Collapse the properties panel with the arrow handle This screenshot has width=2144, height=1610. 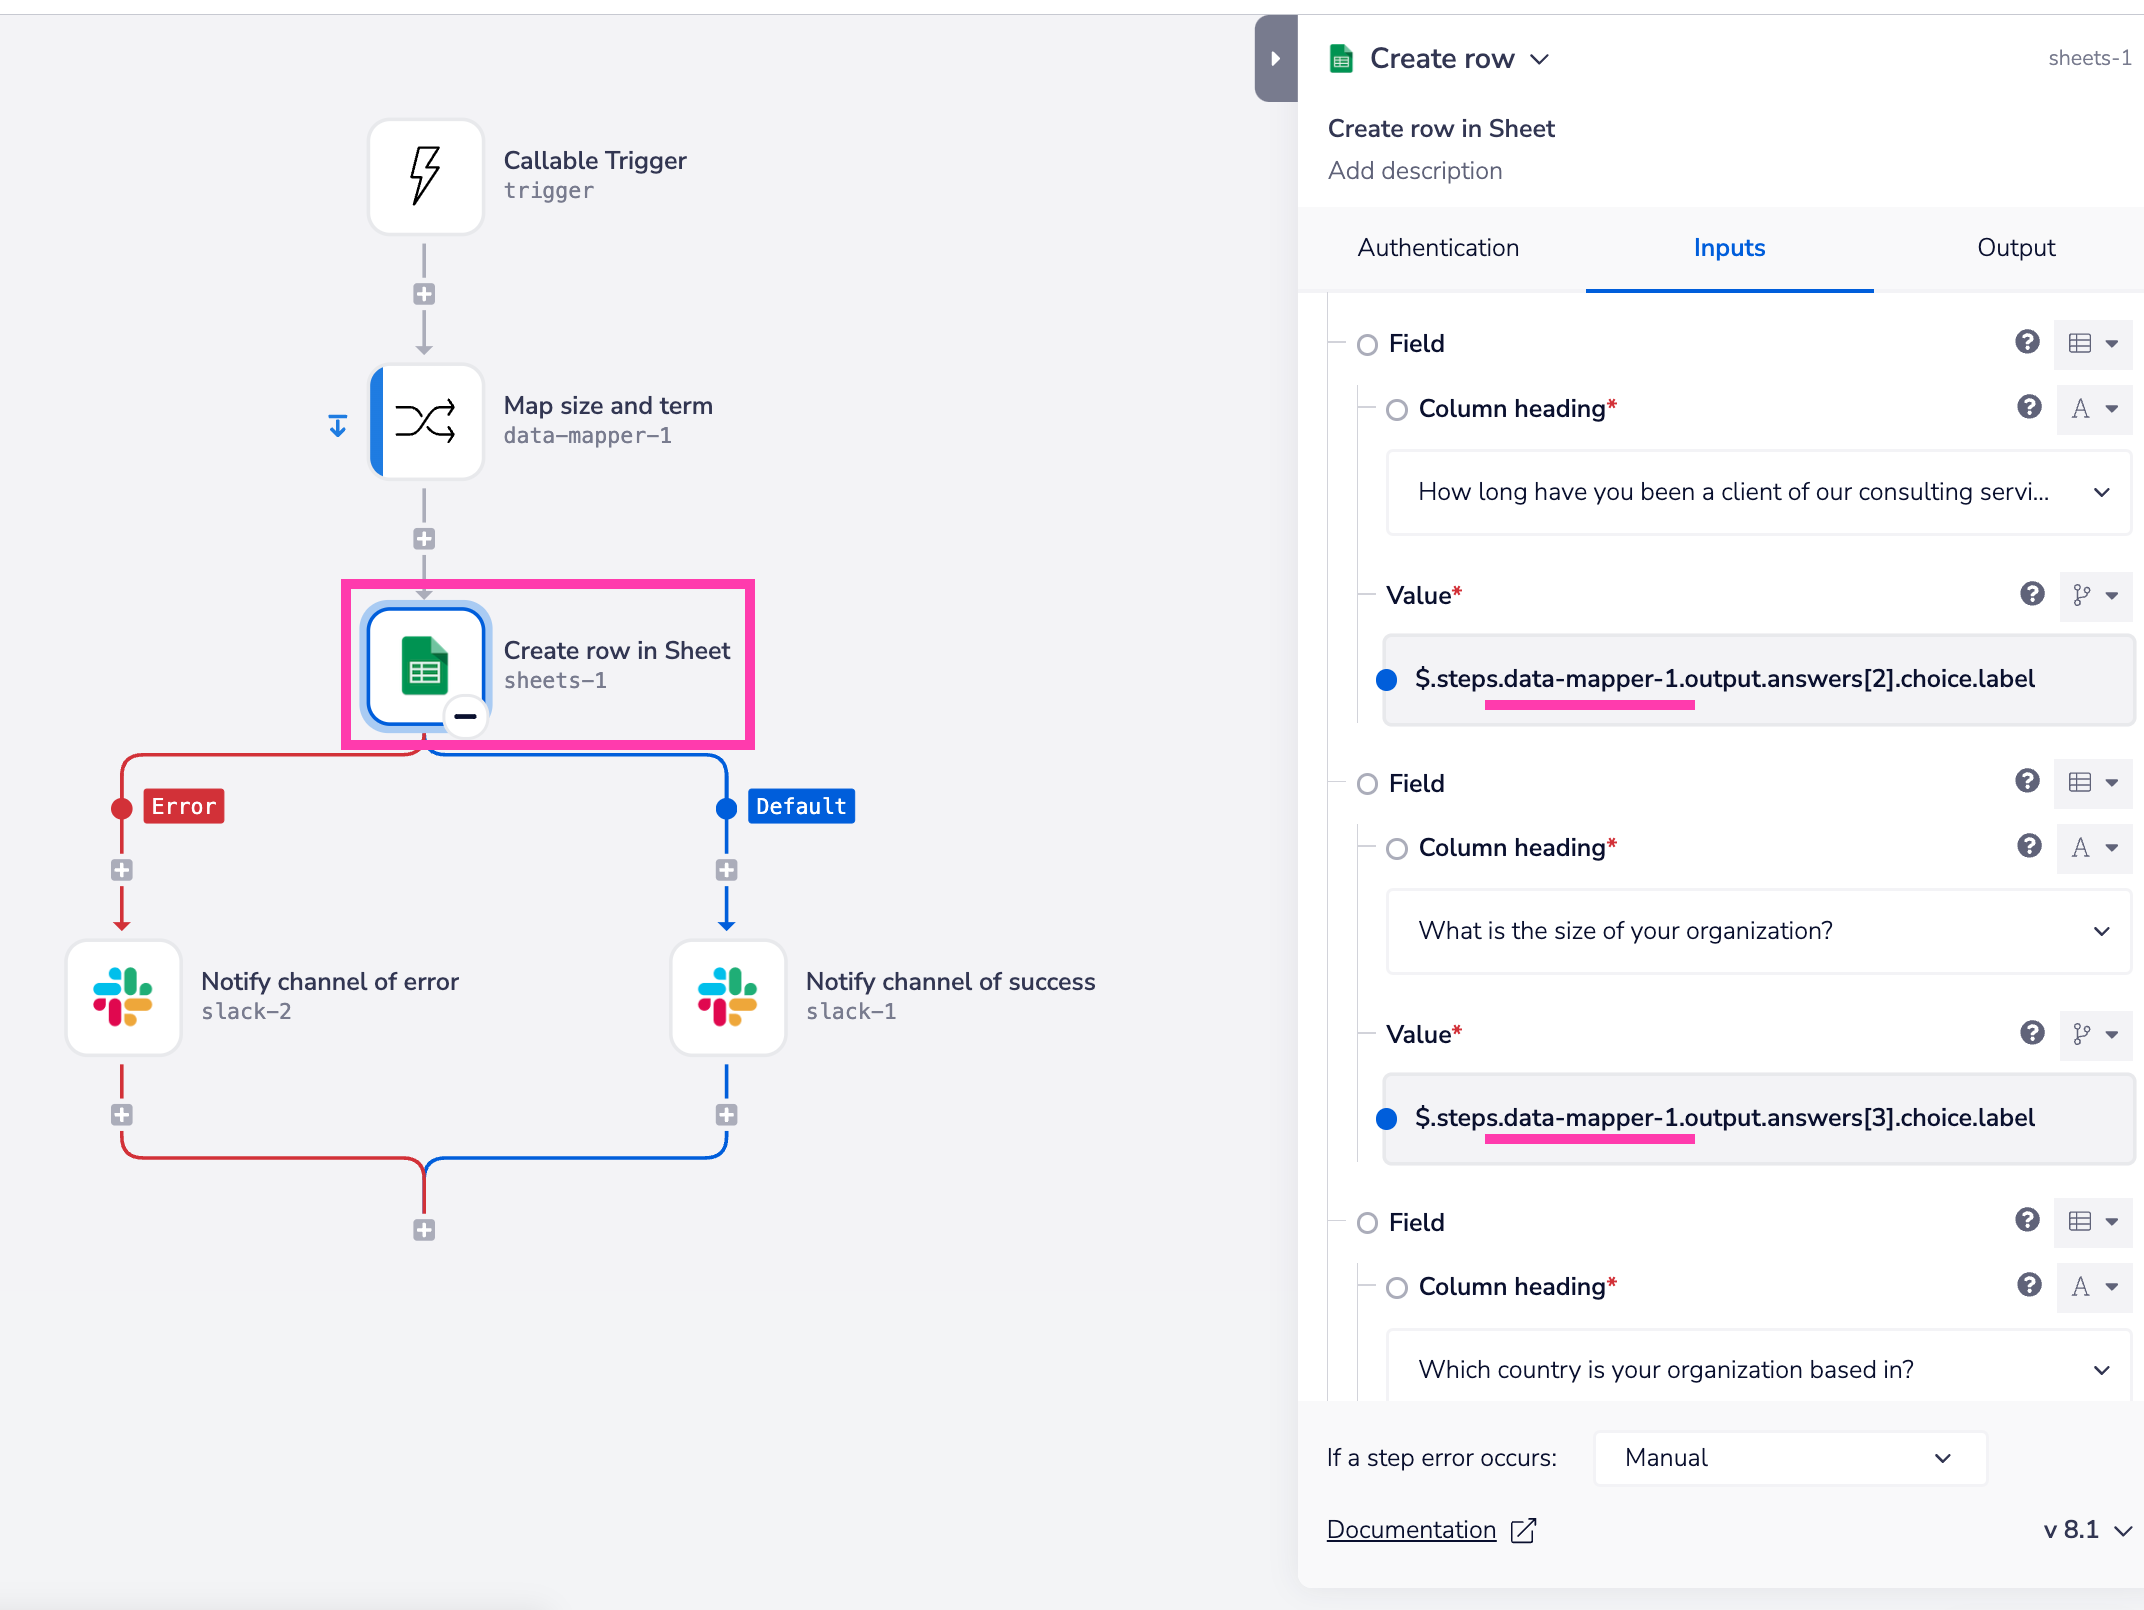pos(1275,58)
